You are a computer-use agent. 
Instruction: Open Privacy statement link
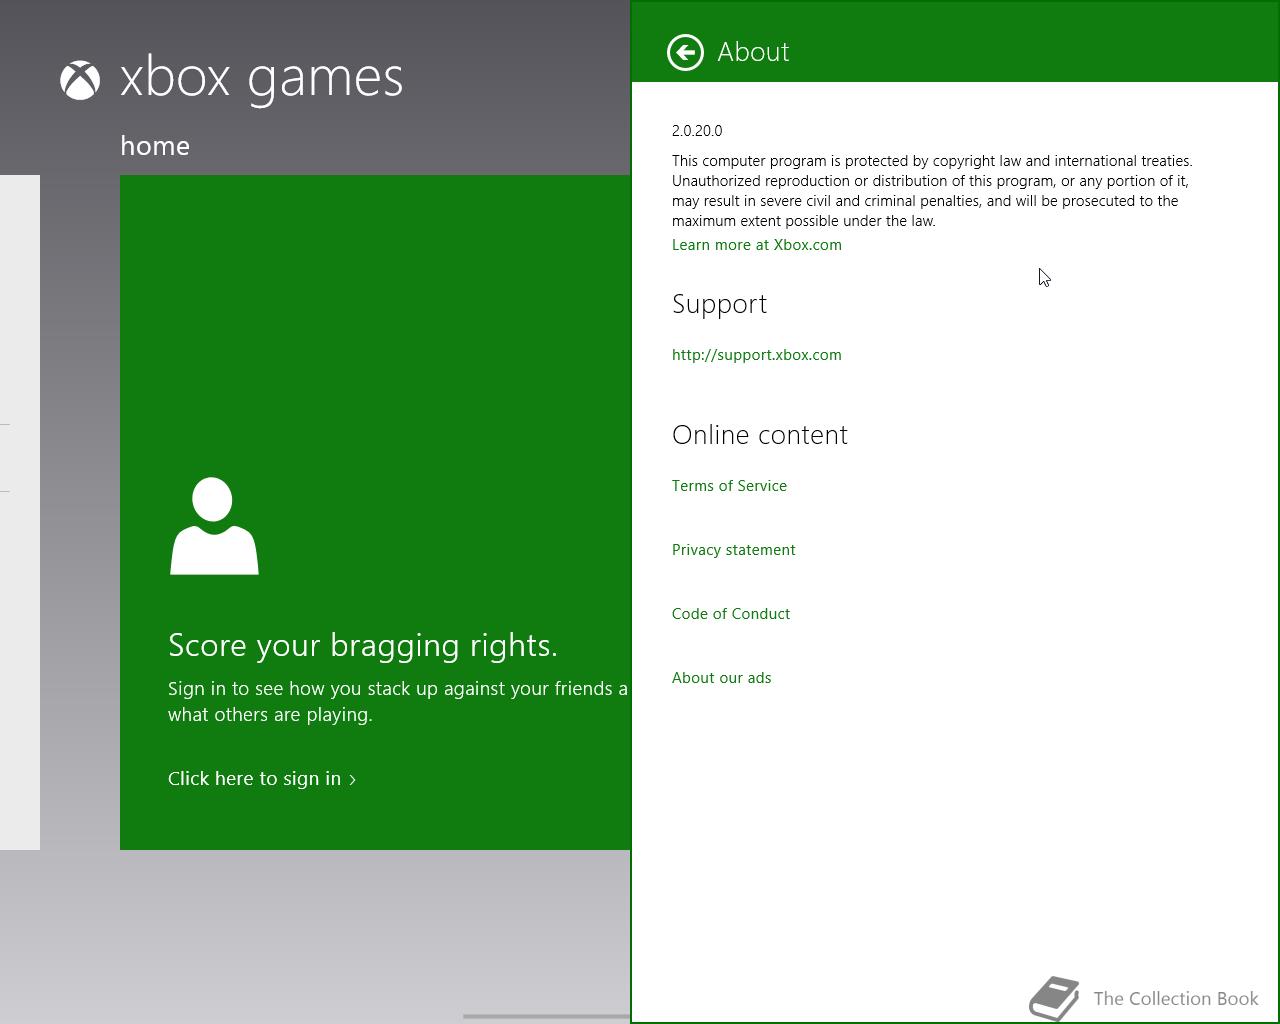pos(734,550)
